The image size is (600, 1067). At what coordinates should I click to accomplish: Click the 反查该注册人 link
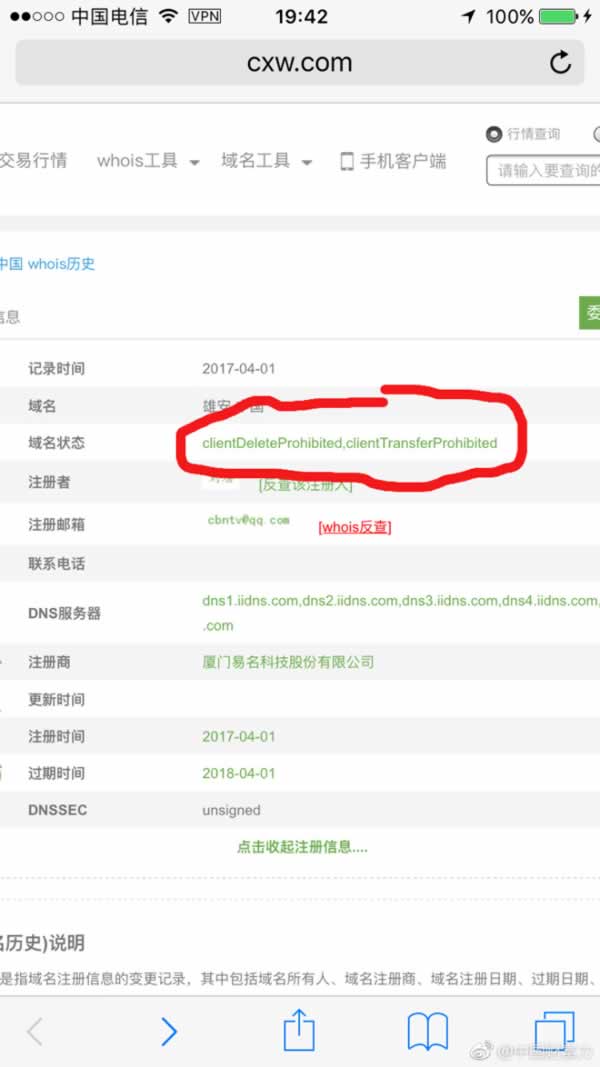click(x=305, y=485)
